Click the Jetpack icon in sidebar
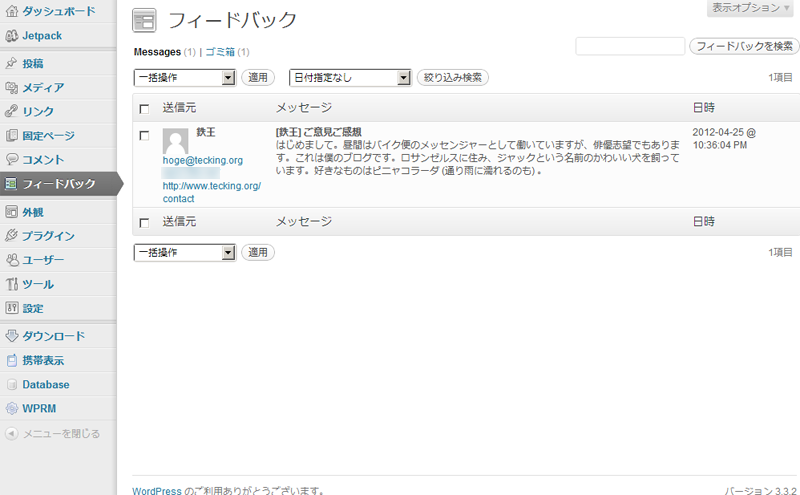The width and height of the screenshot is (800, 495). (12, 35)
